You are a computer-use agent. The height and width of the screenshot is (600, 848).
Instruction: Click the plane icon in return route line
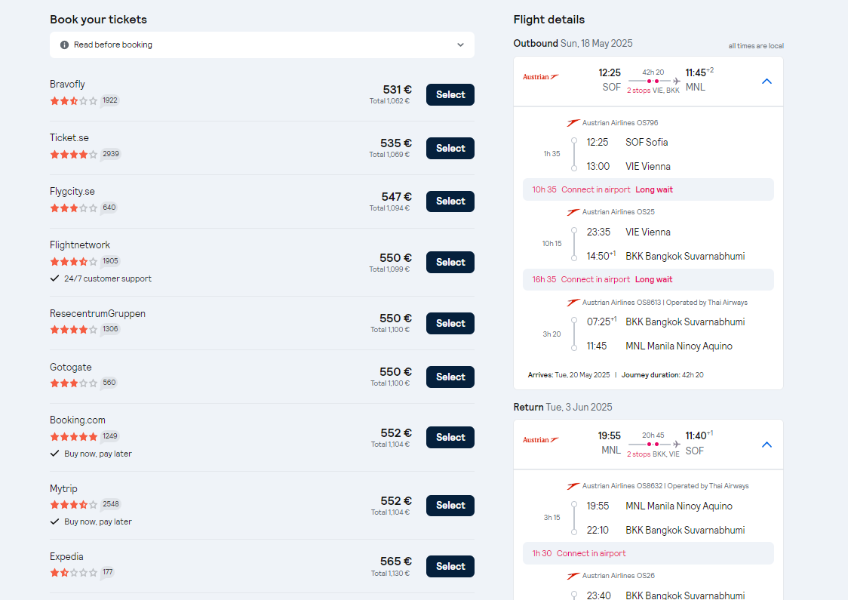pos(677,444)
